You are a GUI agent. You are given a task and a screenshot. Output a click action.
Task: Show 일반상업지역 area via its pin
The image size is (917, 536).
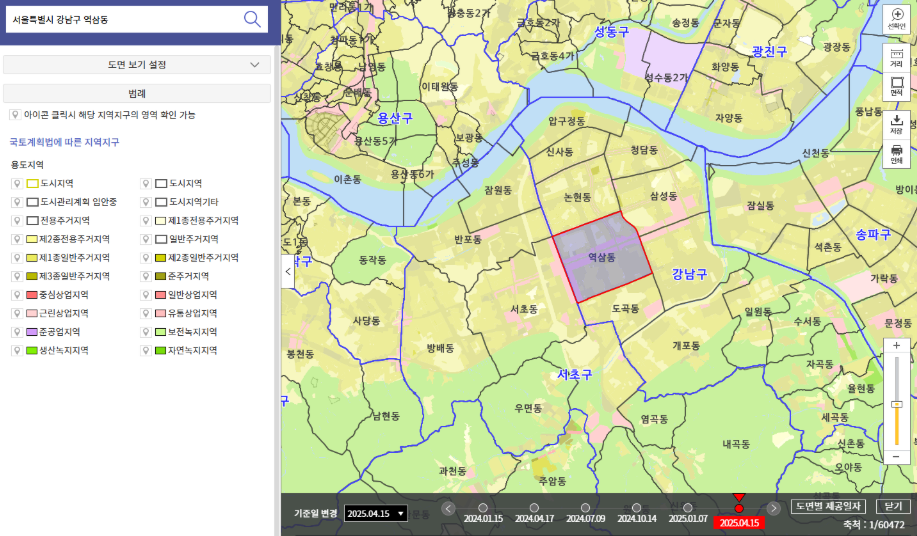[146, 295]
